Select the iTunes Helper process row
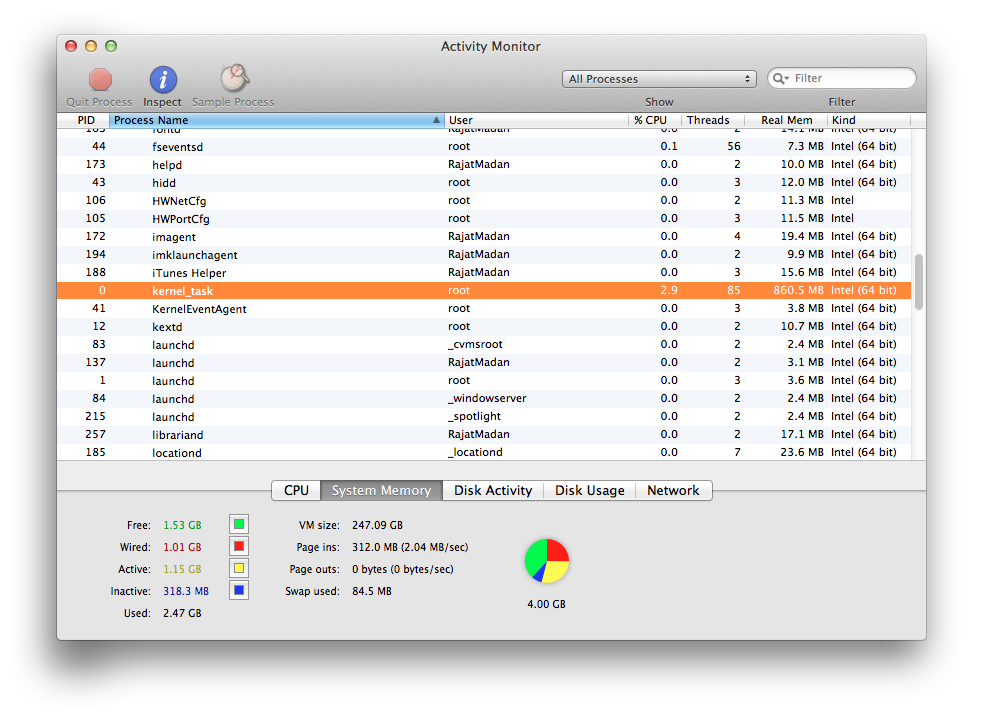 coord(484,272)
